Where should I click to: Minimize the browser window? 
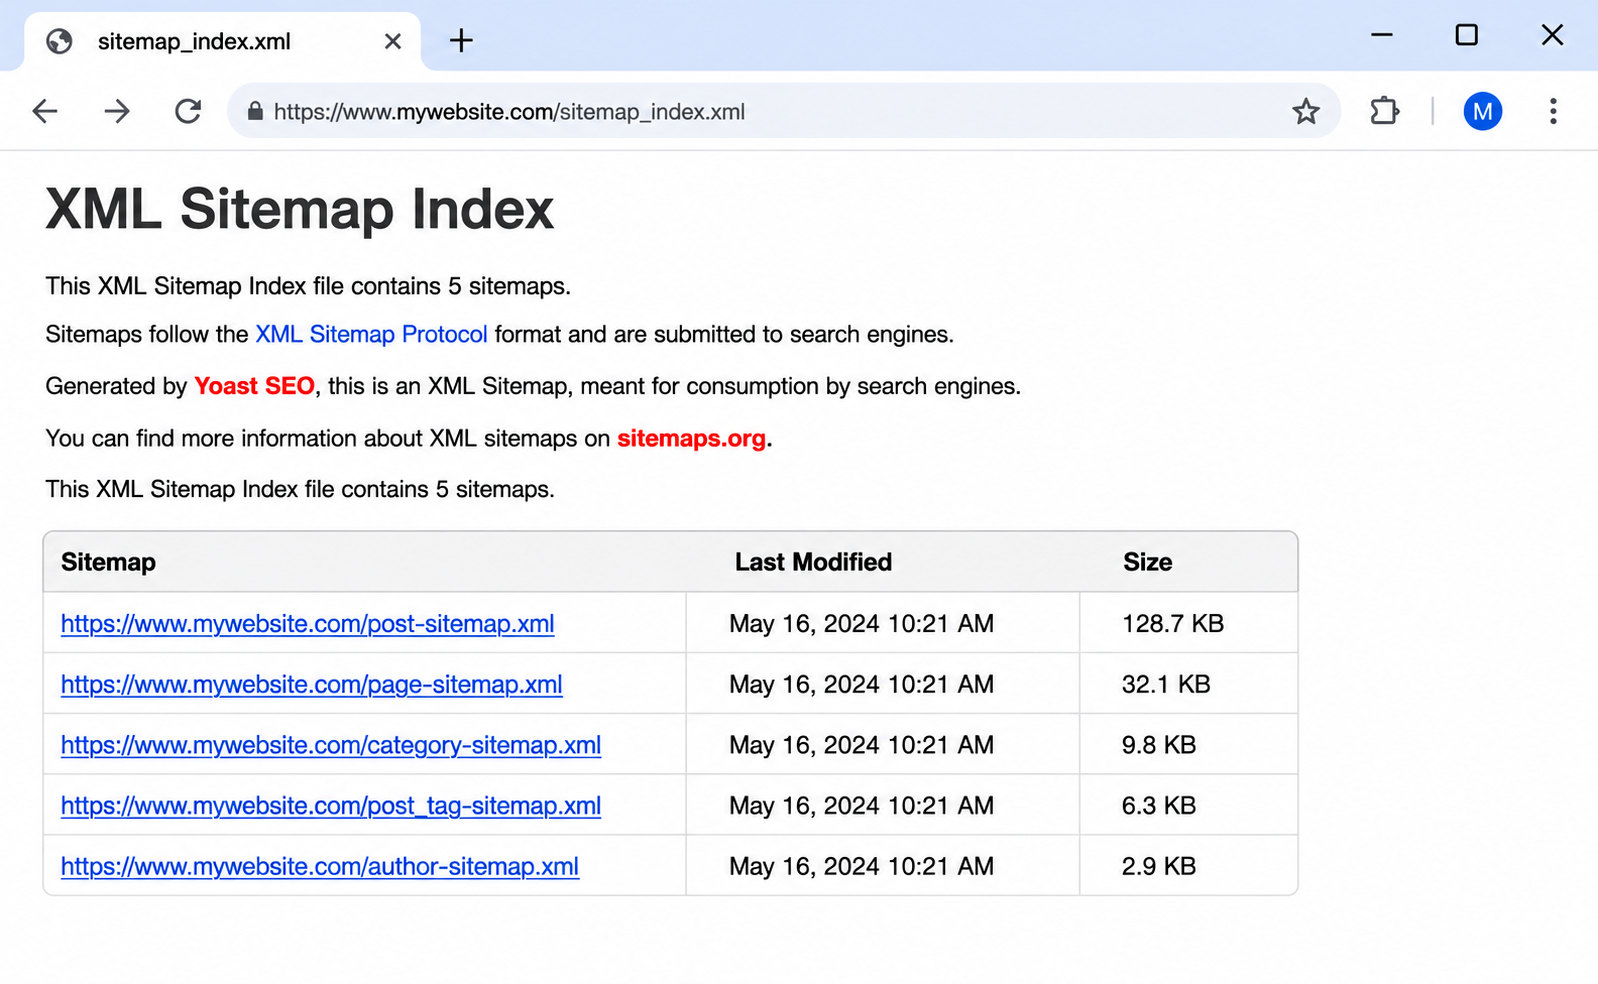tap(1382, 35)
